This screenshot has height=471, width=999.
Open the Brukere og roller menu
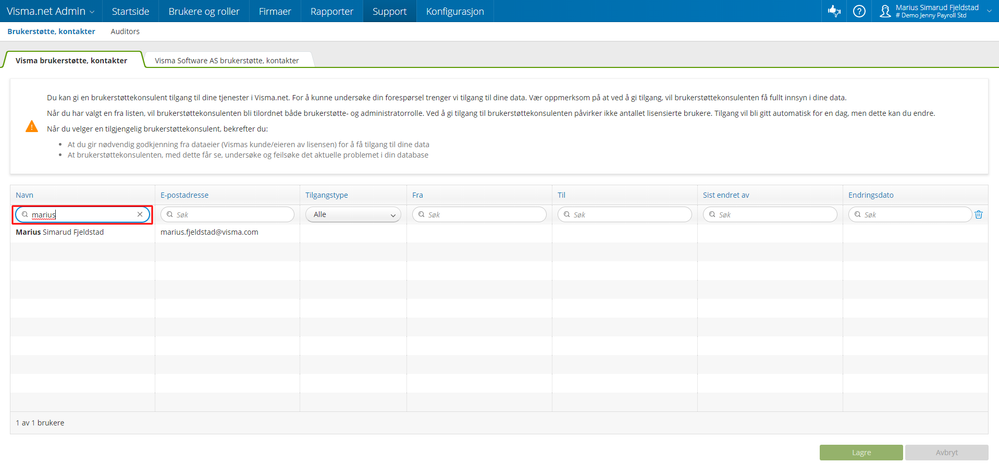[204, 11]
